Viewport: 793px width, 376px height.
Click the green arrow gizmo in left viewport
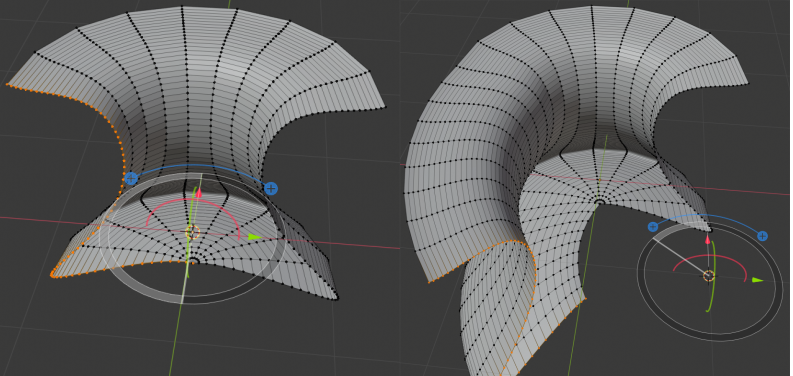pyautogui.click(x=255, y=237)
